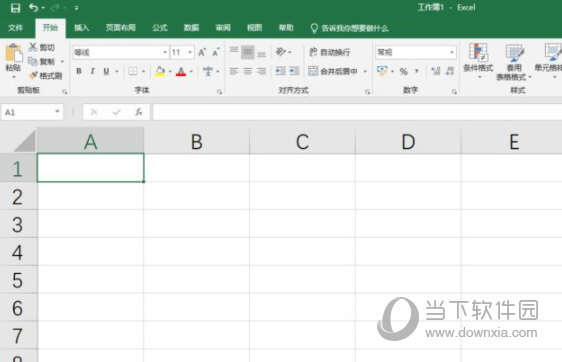Toggle 自动换行 (Wrap Text)
Image resolution: width=562 pixels, height=362 pixels.
(329, 52)
